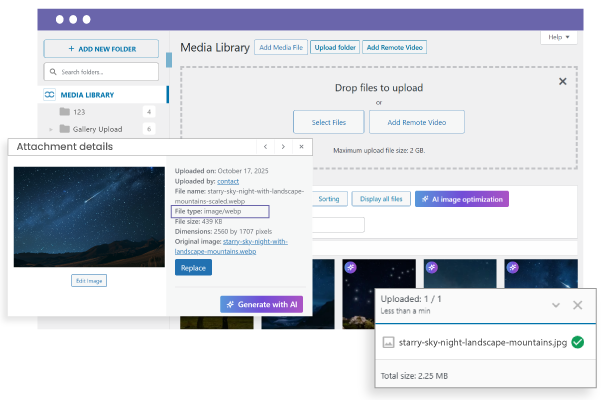
Task: Click the Replace button
Action: click(193, 268)
